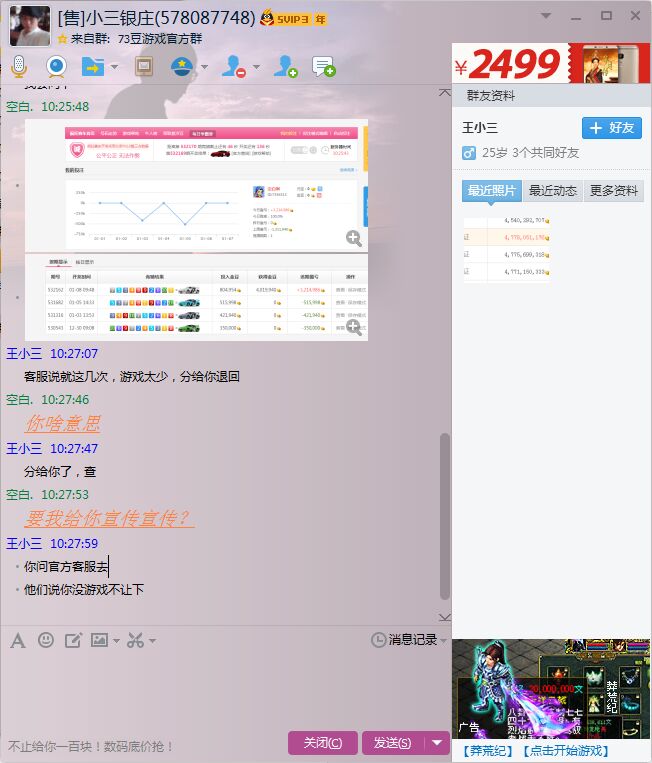Image resolution: width=652 pixels, height=763 pixels.
Task: Open the send file folder icon
Action: [92, 66]
